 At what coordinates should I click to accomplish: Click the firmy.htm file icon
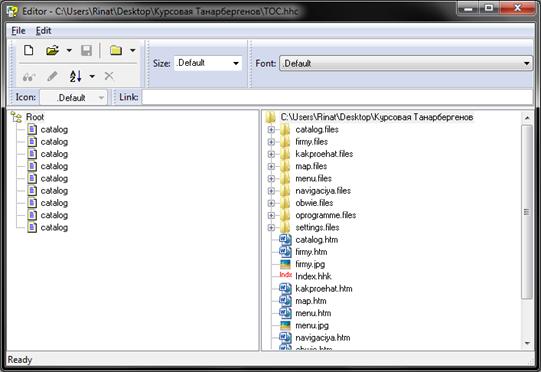pos(285,252)
